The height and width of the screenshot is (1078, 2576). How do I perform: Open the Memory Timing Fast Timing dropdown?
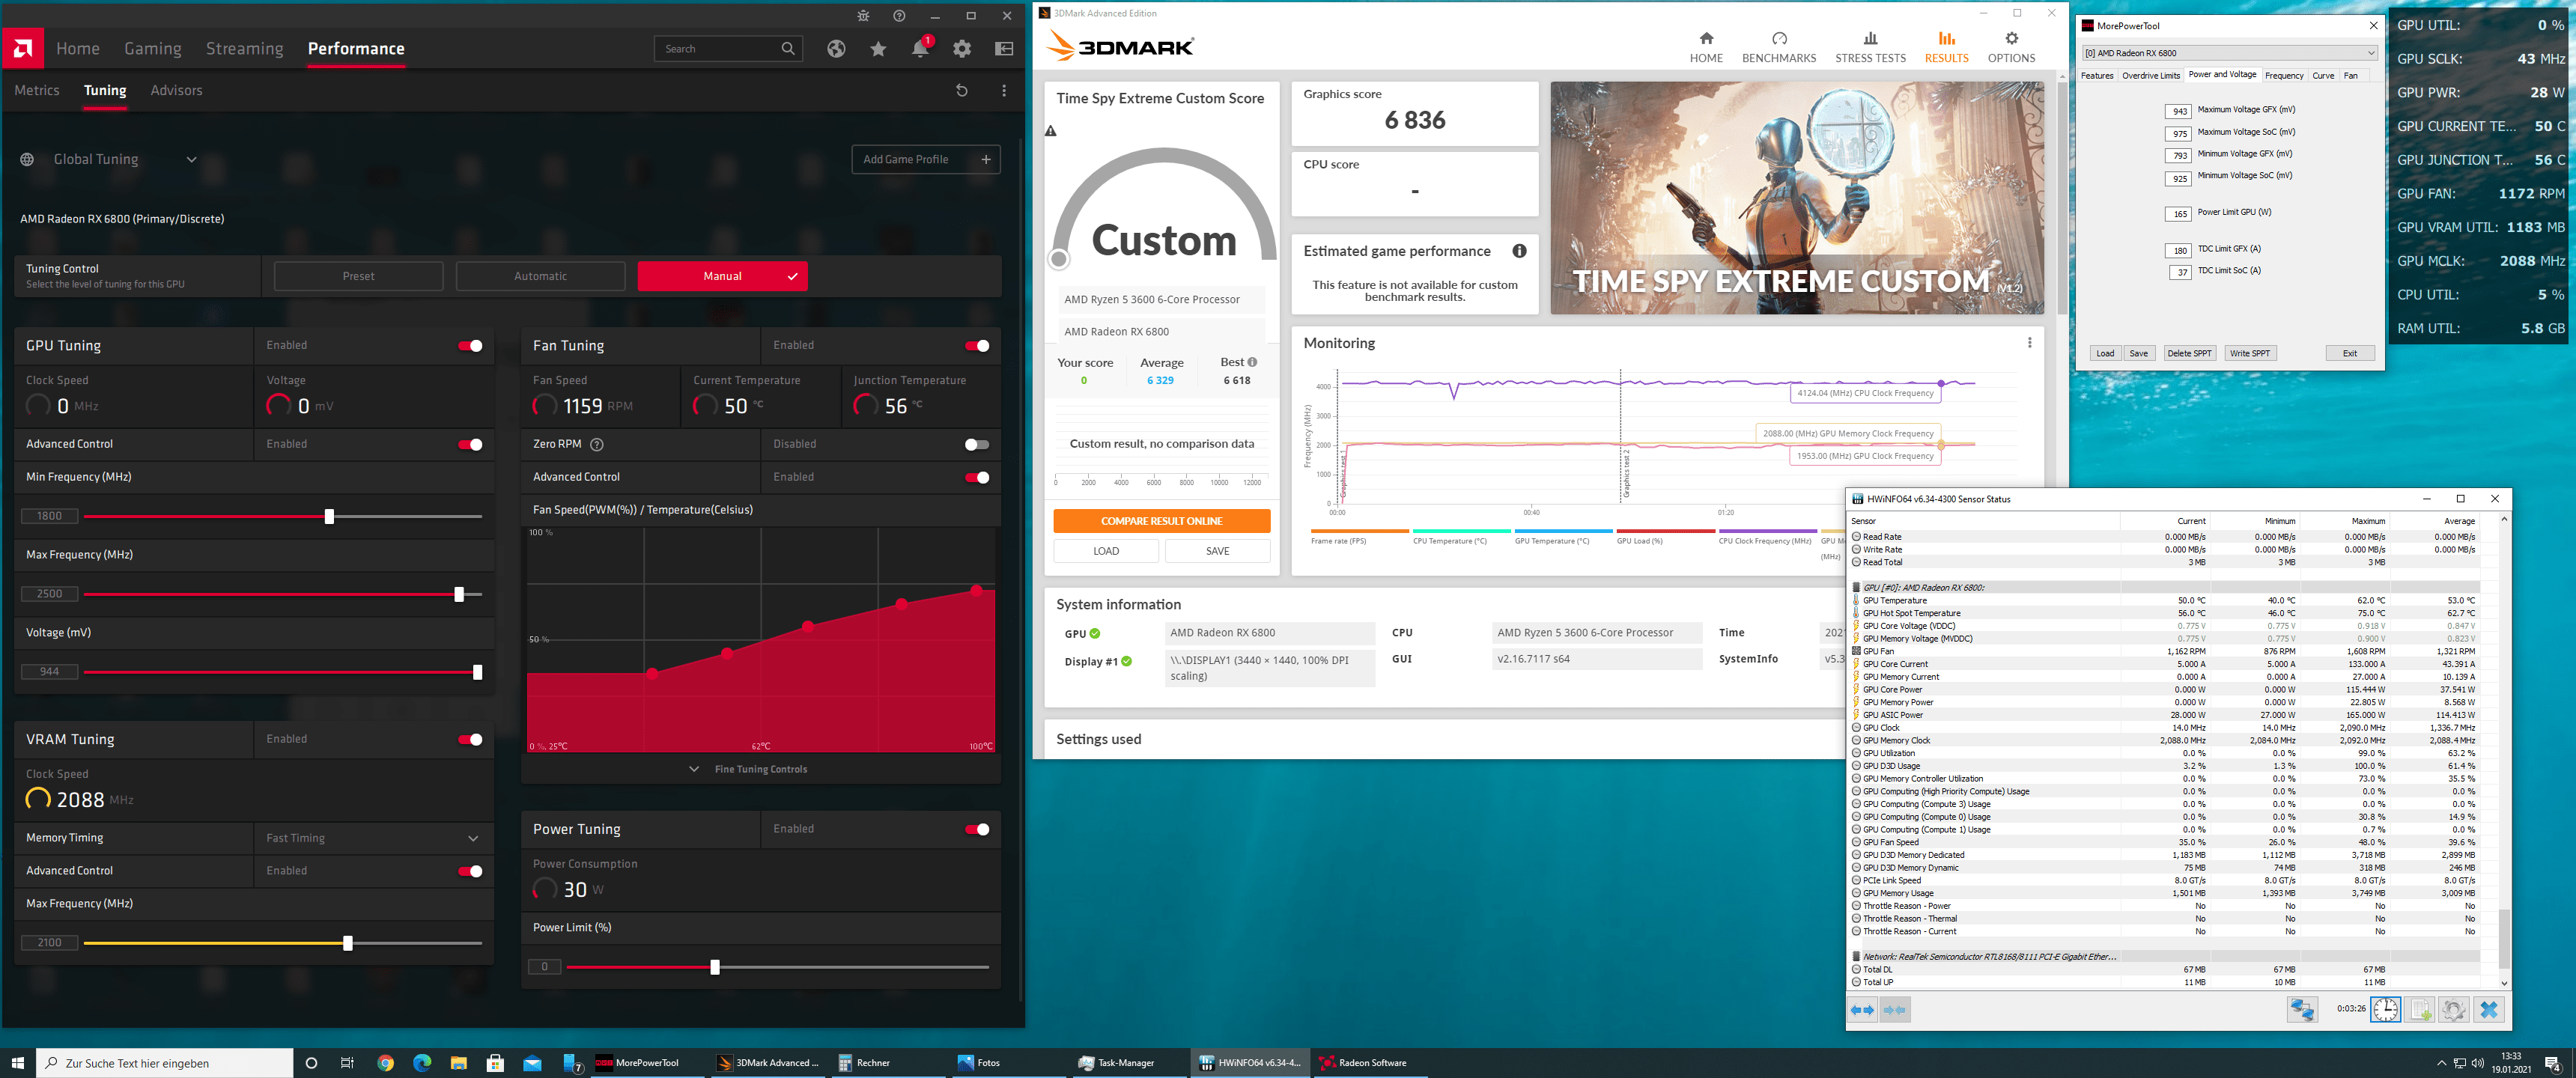[373, 838]
